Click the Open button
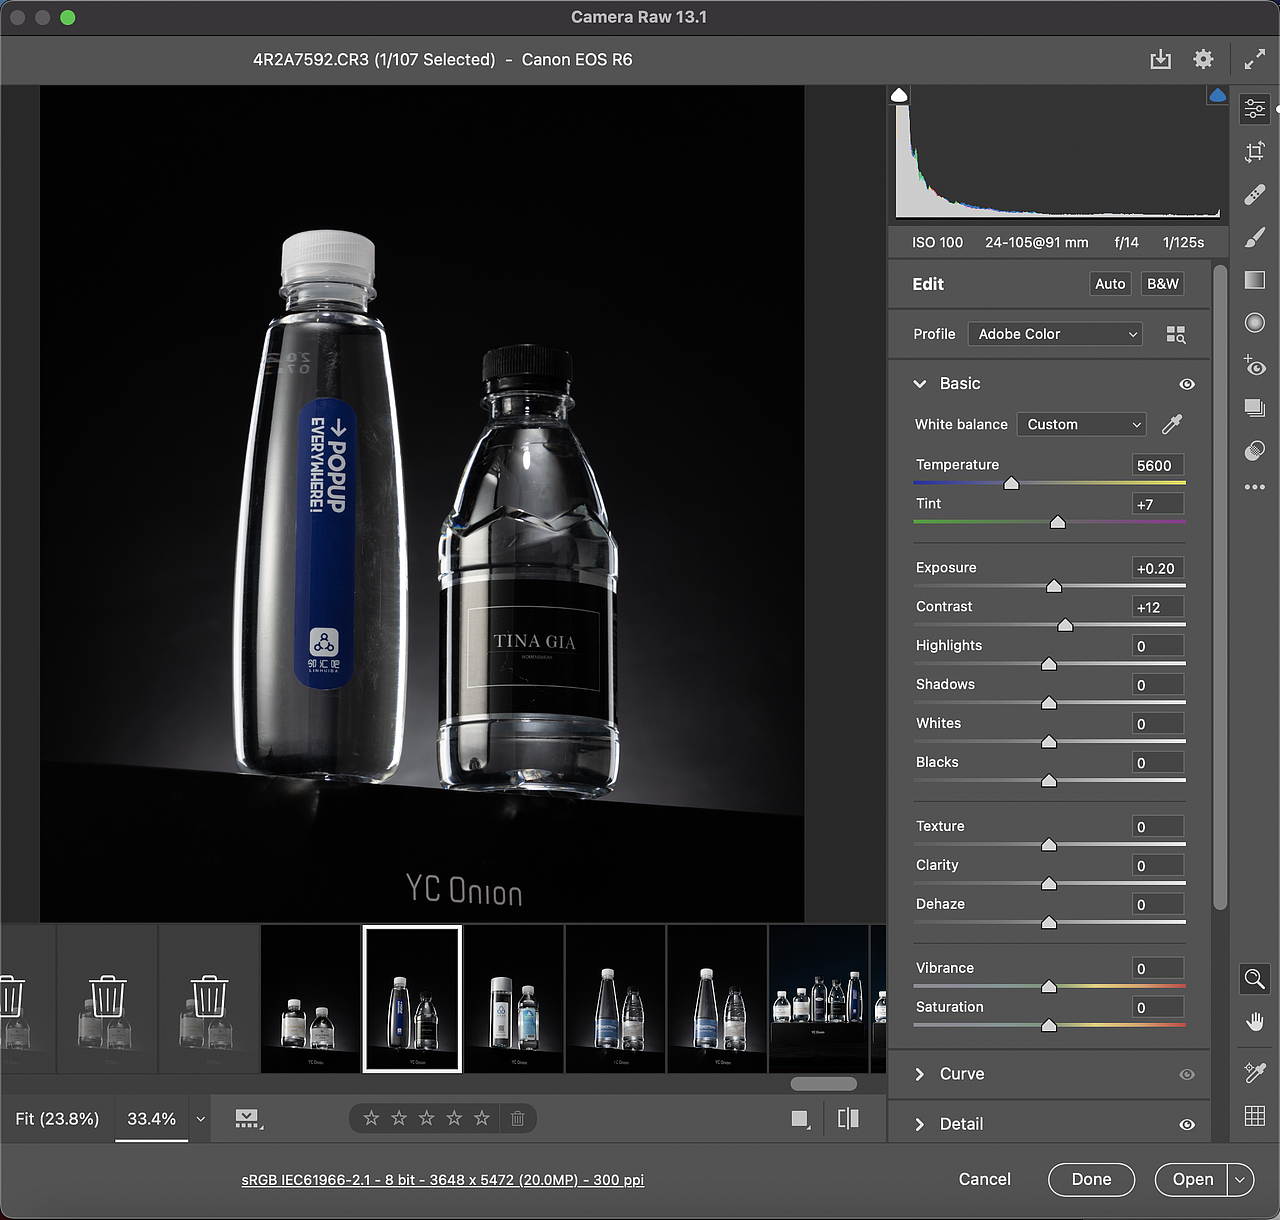Image resolution: width=1280 pixels, height=1220 pixels. pyautogui.click(x=1192, y=1180)
